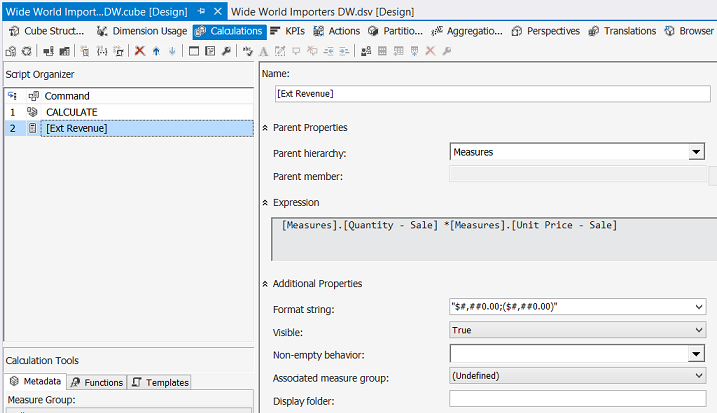
Task: Select the CALCULATE command in Script Organizer
Action: pos(72,112)
